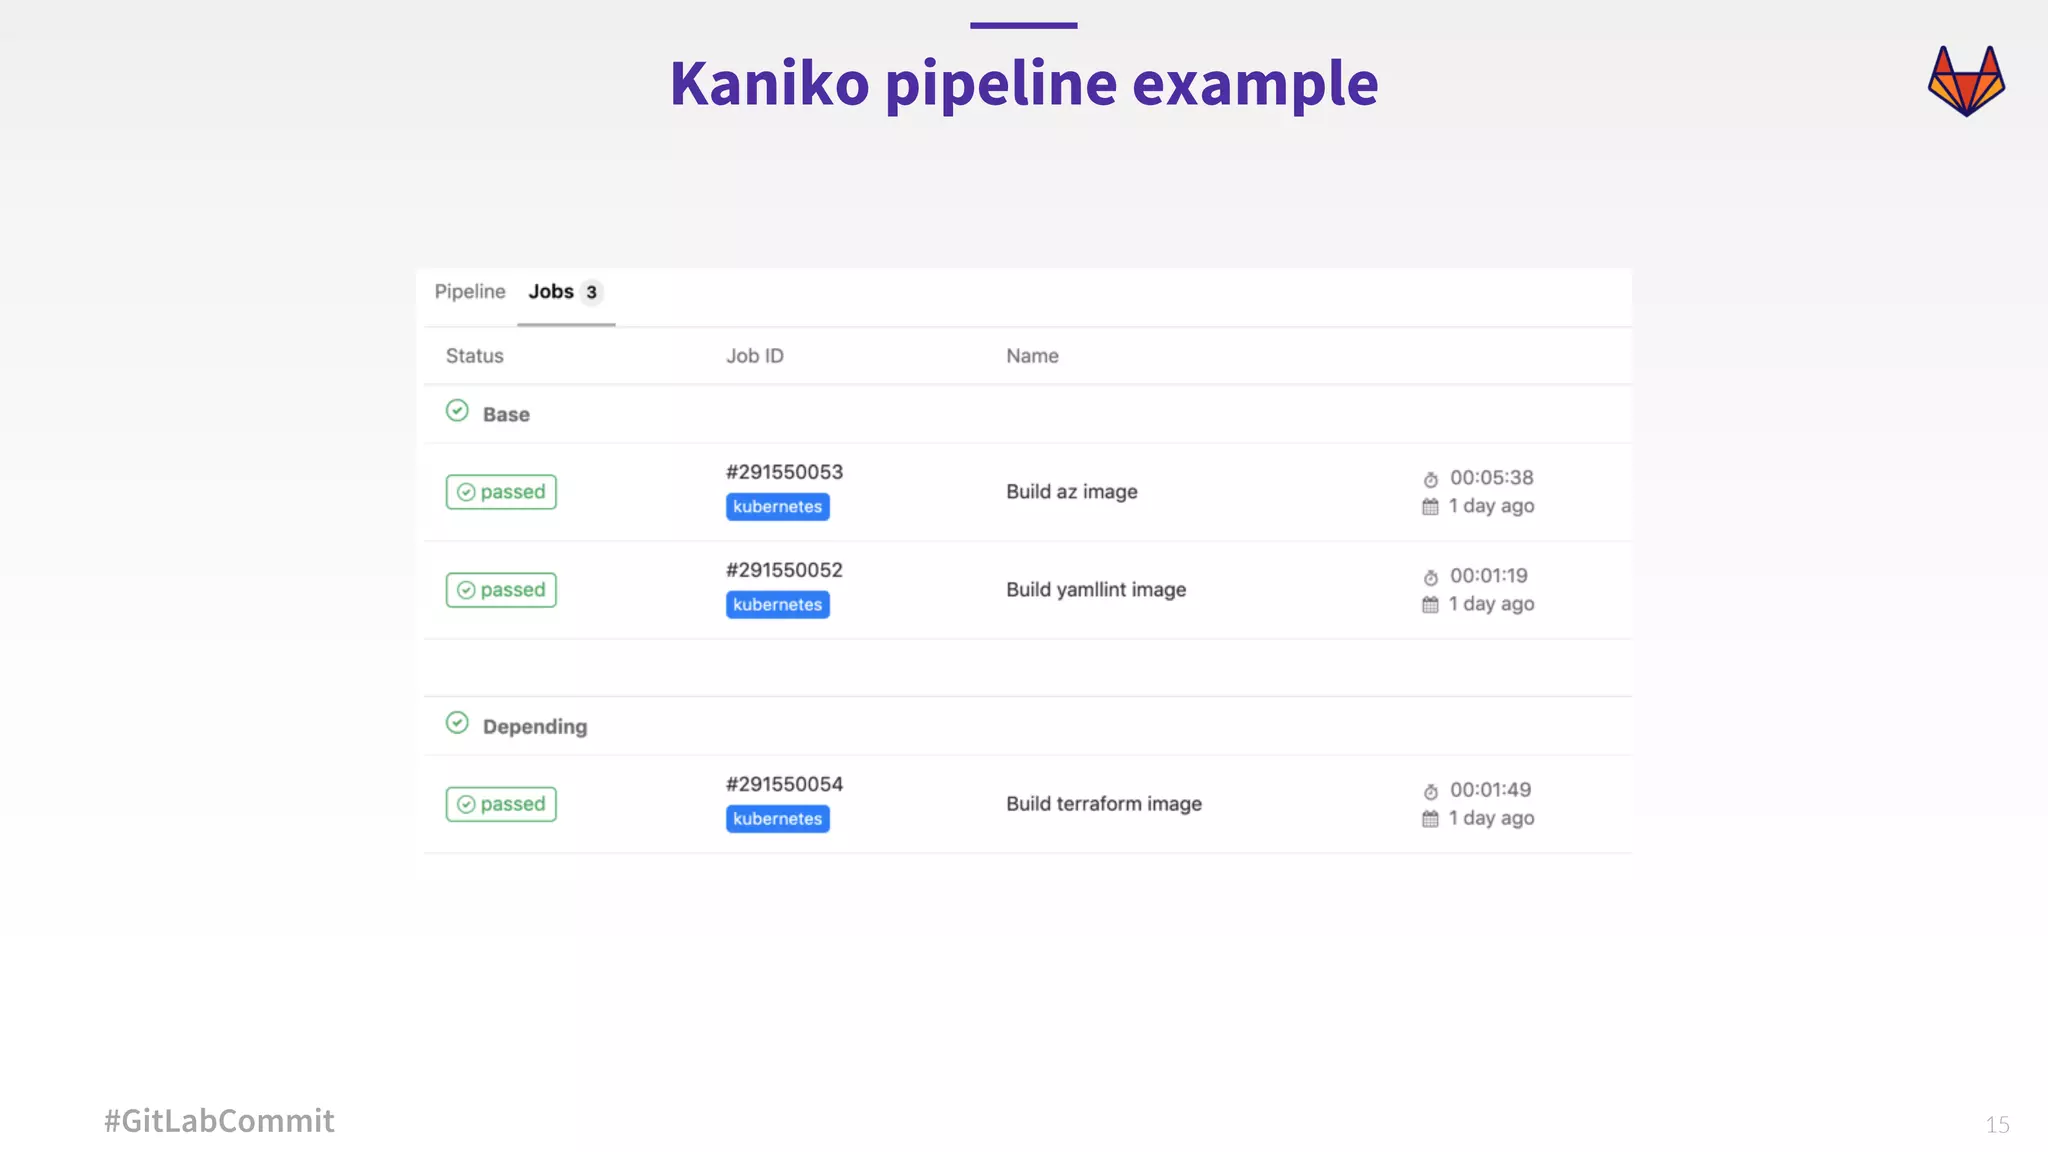The image size is (2048, 1152).
Task: Click the Build terraform image name
Action: tap(1104, 804)
